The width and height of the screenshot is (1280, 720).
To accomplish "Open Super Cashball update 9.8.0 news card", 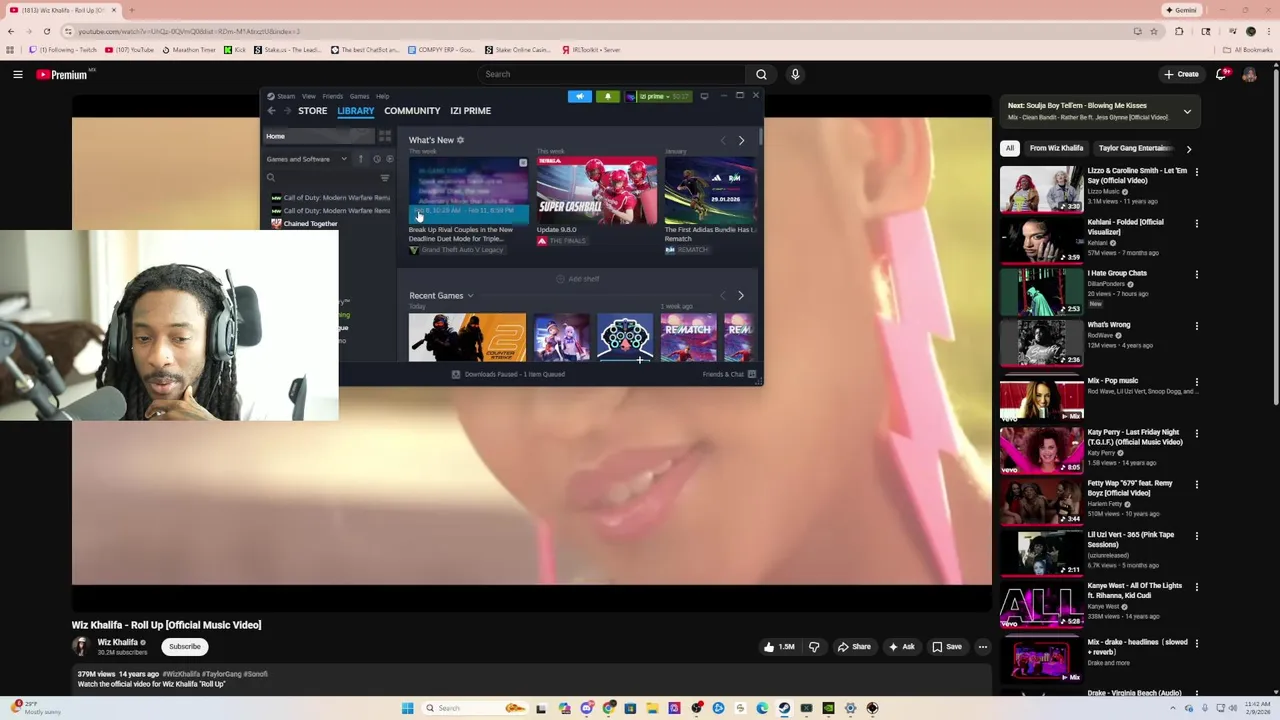I will click(x=597, y=190).
